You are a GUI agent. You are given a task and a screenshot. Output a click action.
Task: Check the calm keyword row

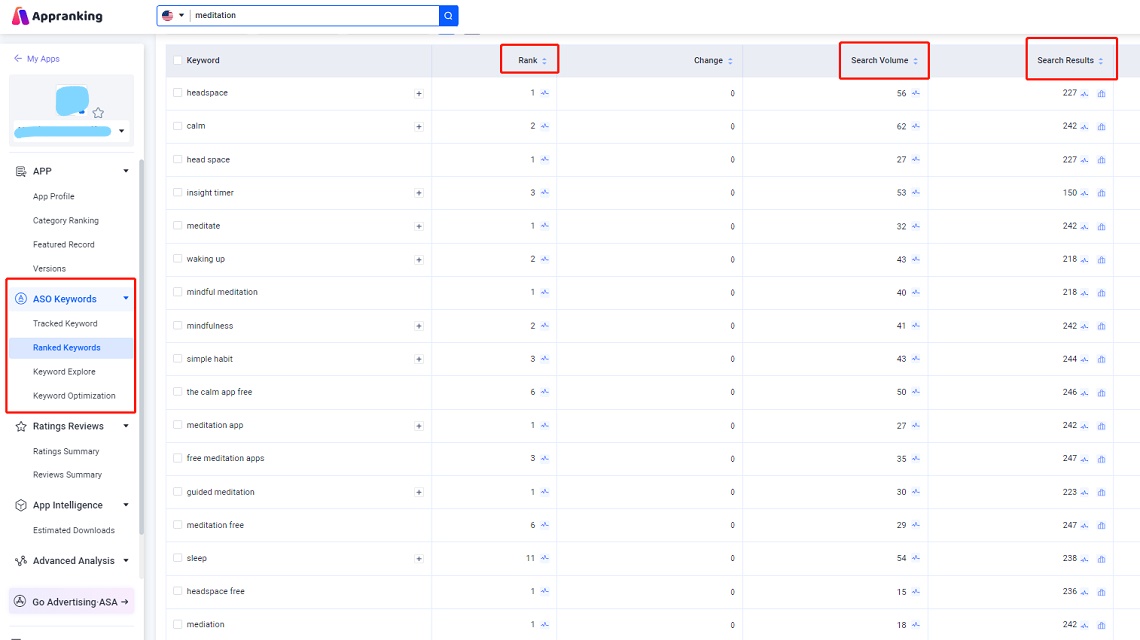177,126
